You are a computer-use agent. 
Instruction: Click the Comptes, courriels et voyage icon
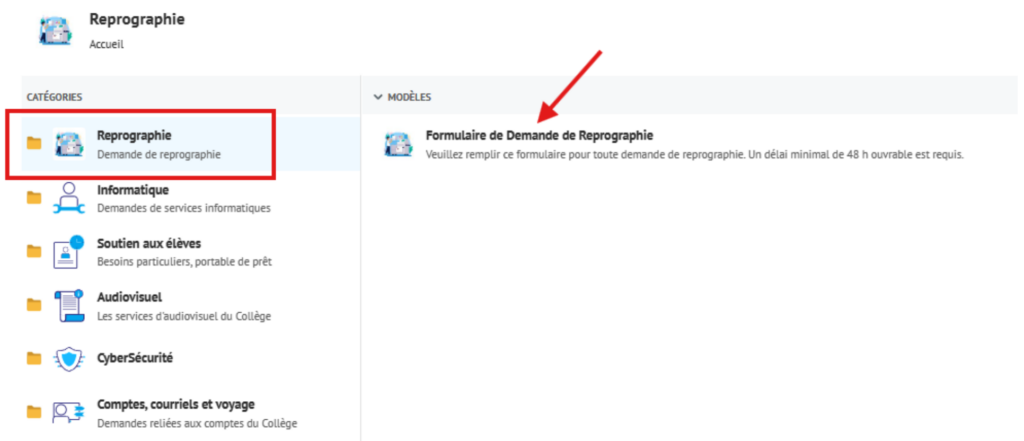coord(69,411)
